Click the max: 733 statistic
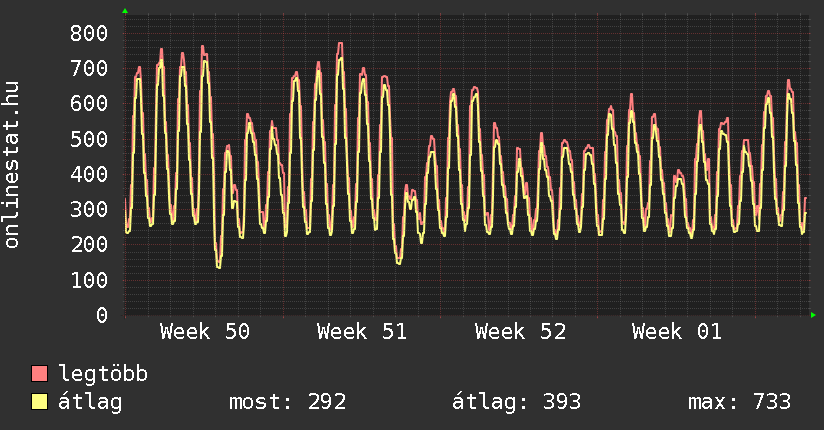This screenshot has width=824, height=430. (739, 402)
